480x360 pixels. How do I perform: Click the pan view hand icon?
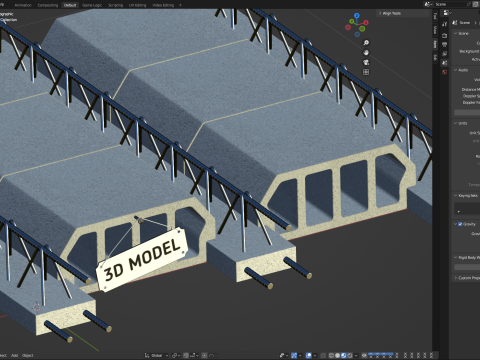[x=366, y=53]
